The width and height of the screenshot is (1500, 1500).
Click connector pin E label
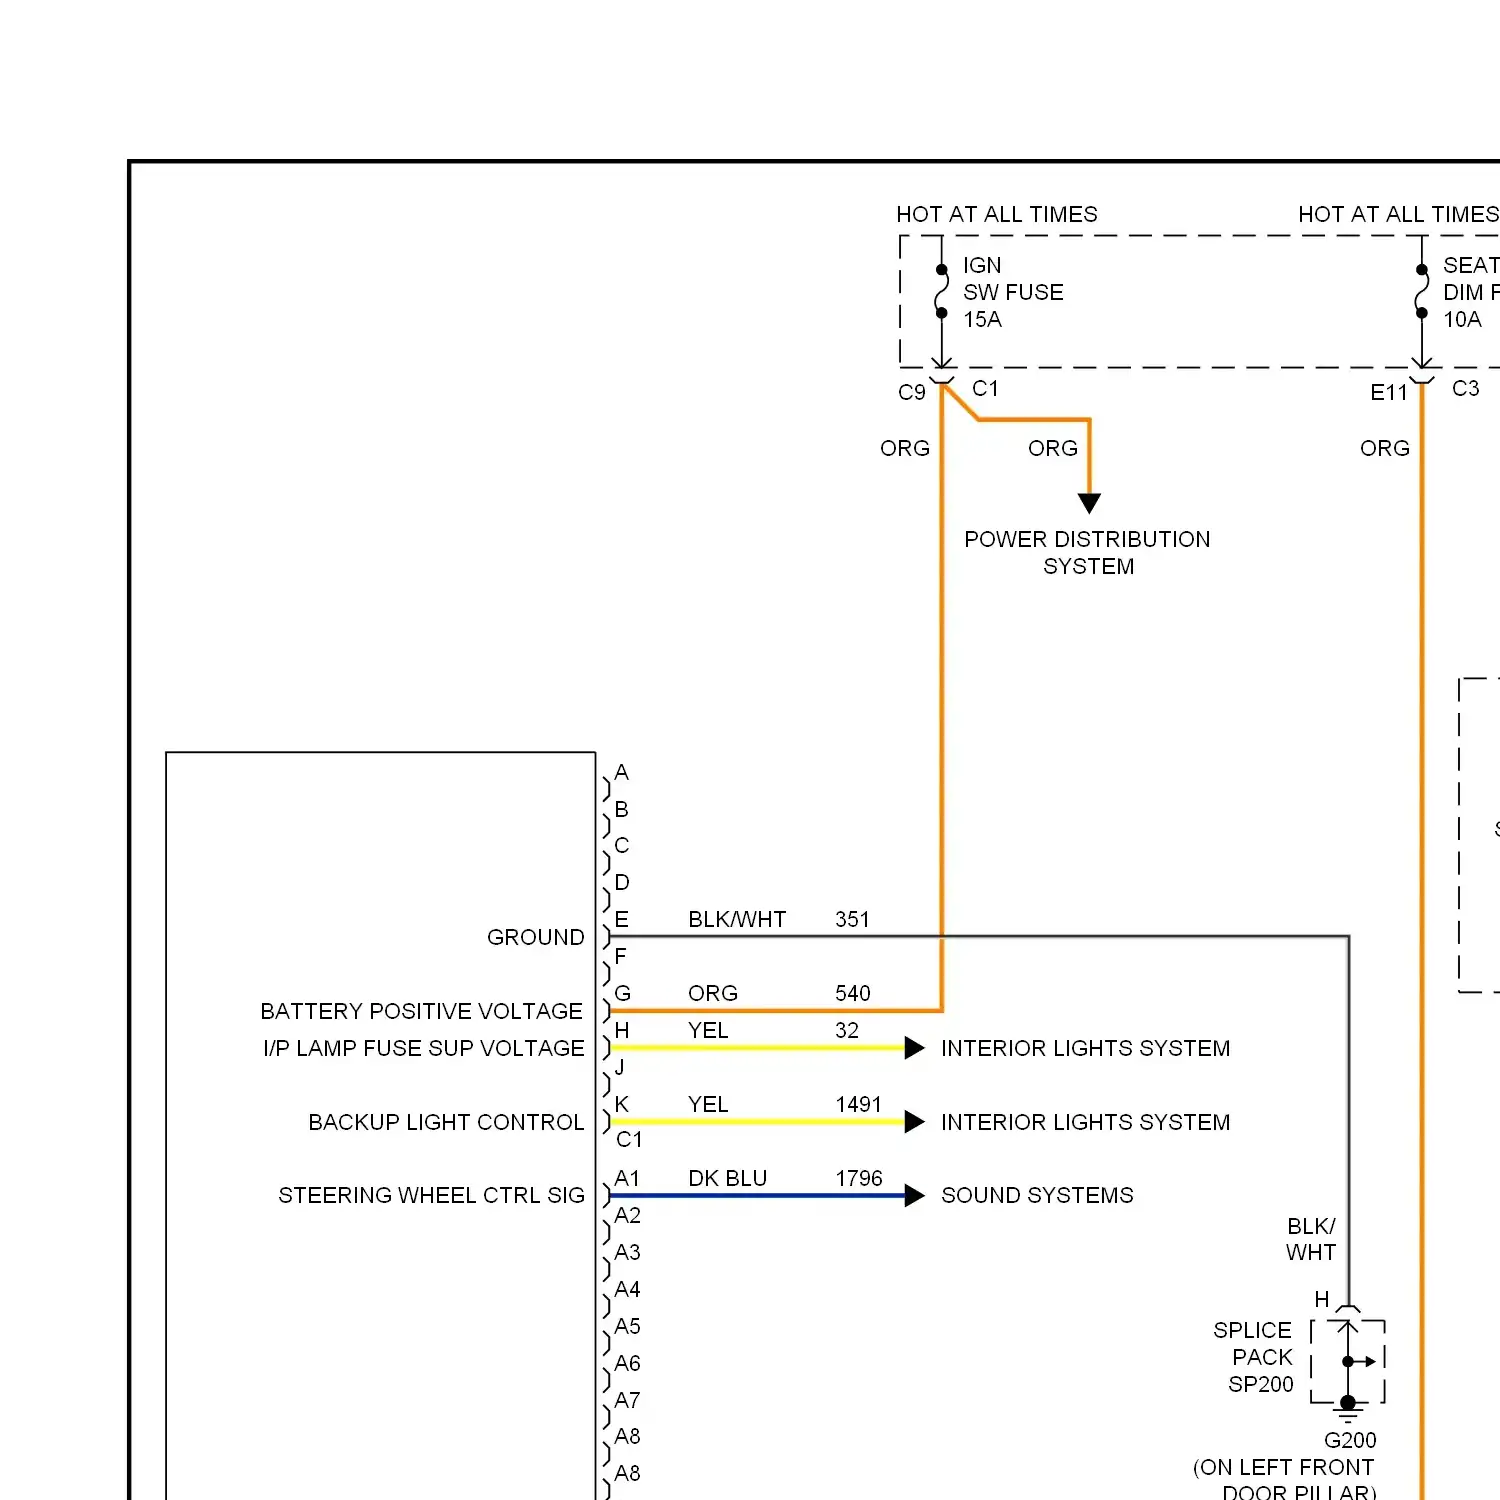[x=621, y=919]
